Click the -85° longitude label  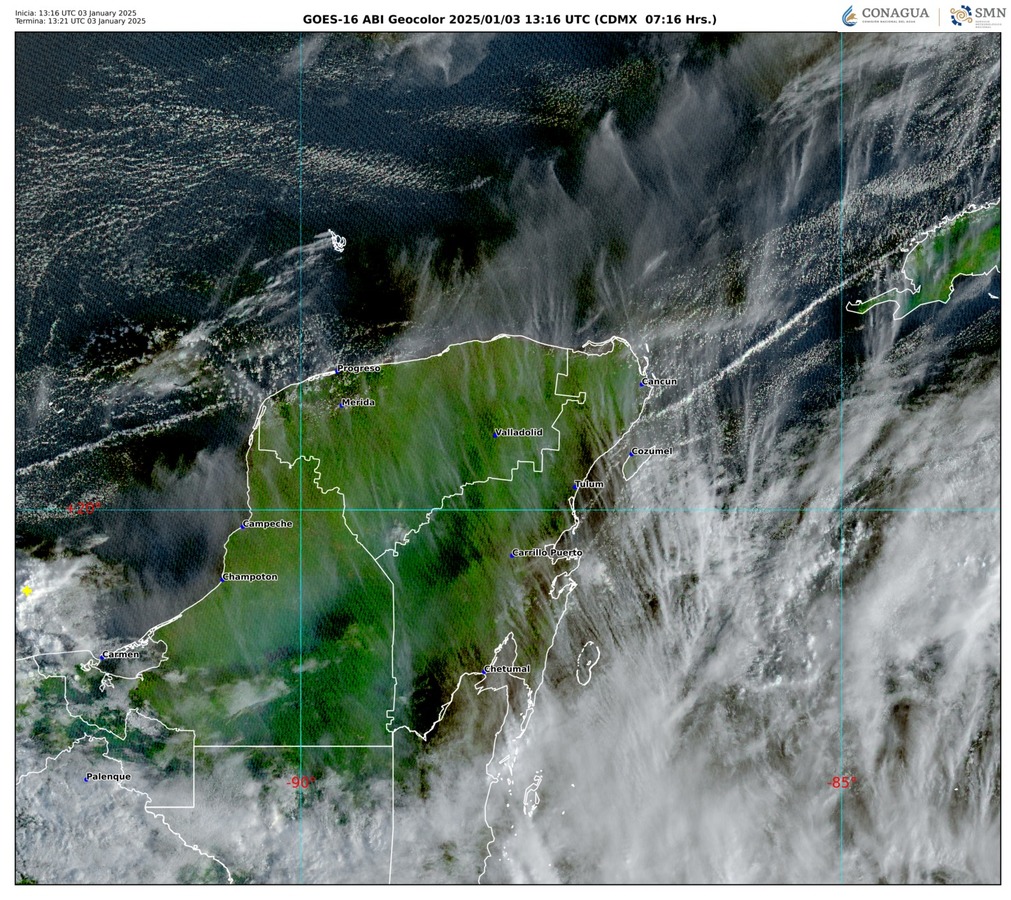[x=840, y=782]
